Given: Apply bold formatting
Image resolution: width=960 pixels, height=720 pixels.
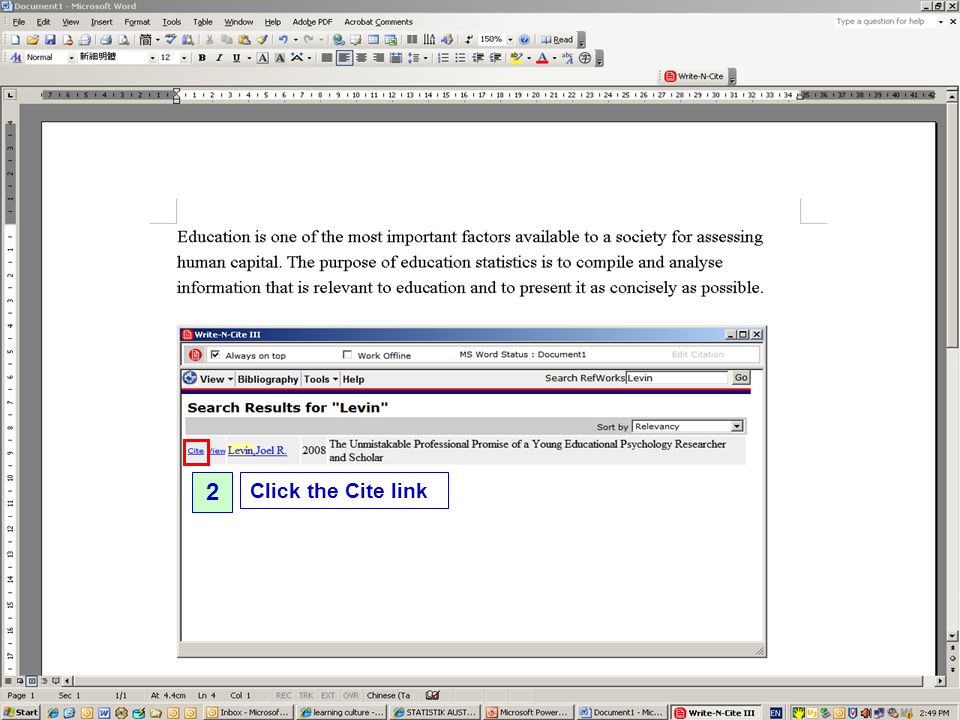Looking at the screenshot, I should (202, 58).
